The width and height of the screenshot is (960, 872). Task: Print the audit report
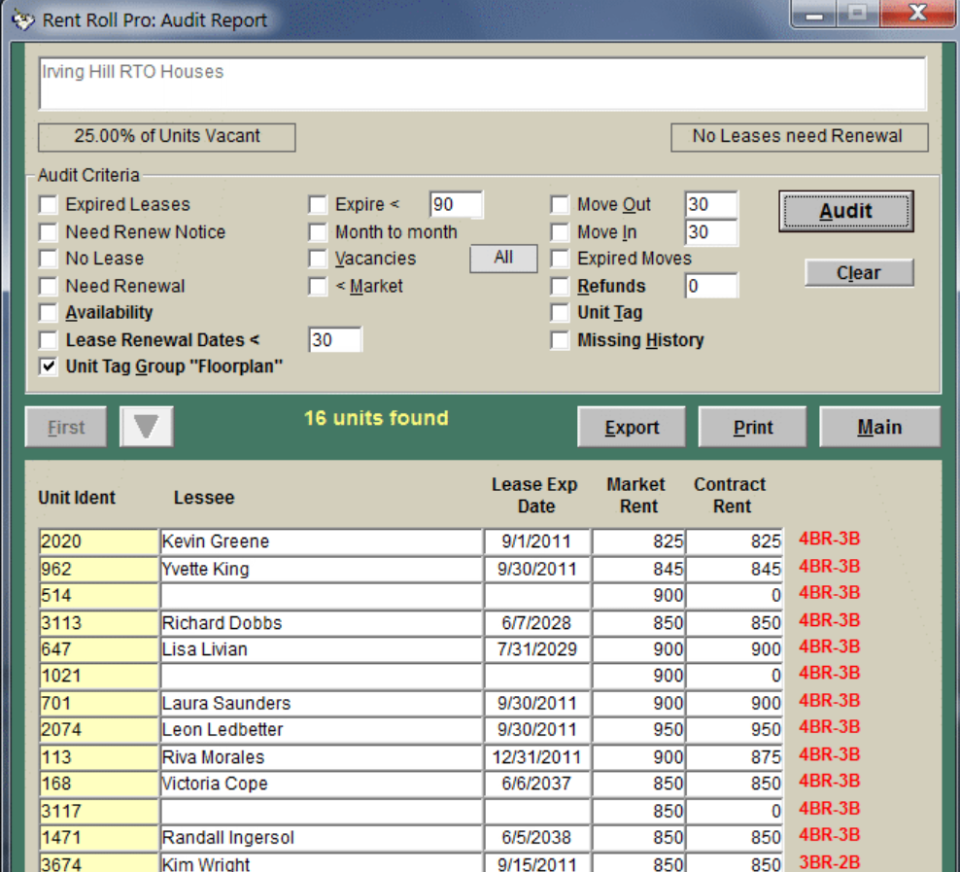tap(752, 426)
